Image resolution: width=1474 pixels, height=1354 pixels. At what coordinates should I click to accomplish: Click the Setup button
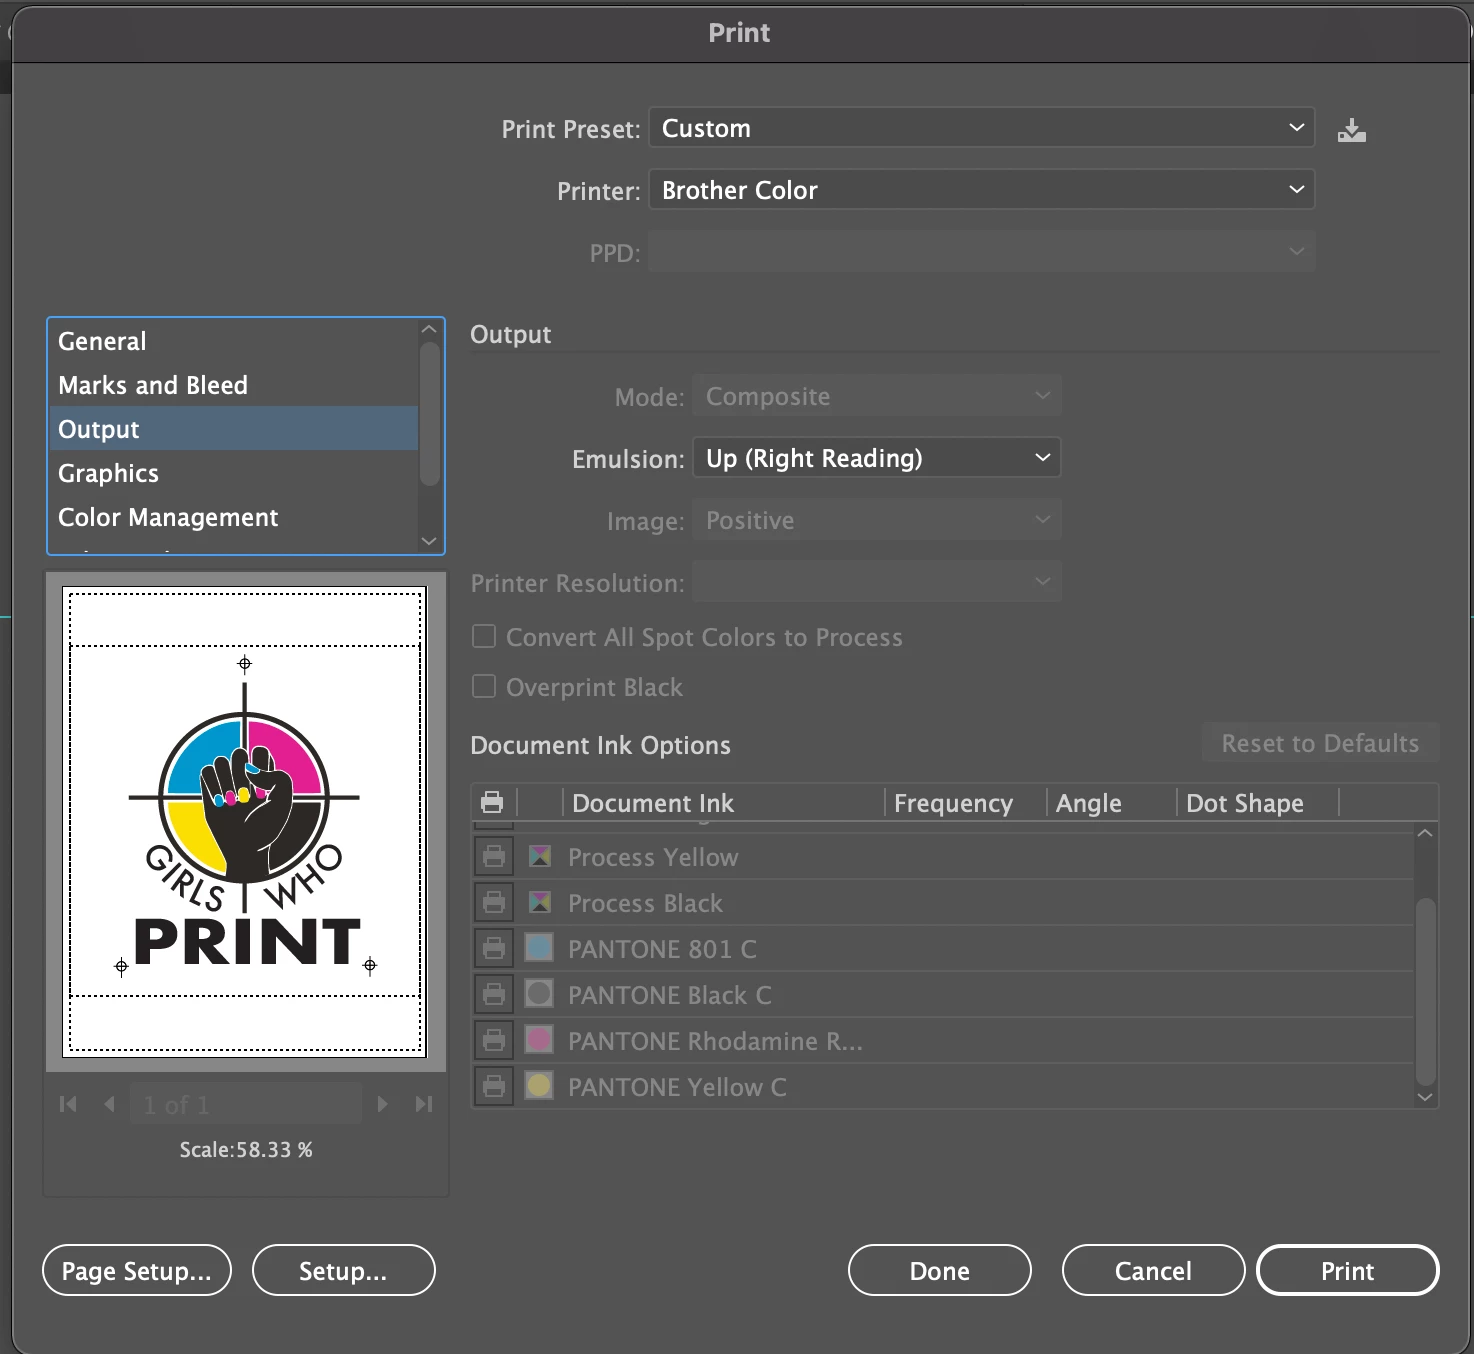point(344,1270)
